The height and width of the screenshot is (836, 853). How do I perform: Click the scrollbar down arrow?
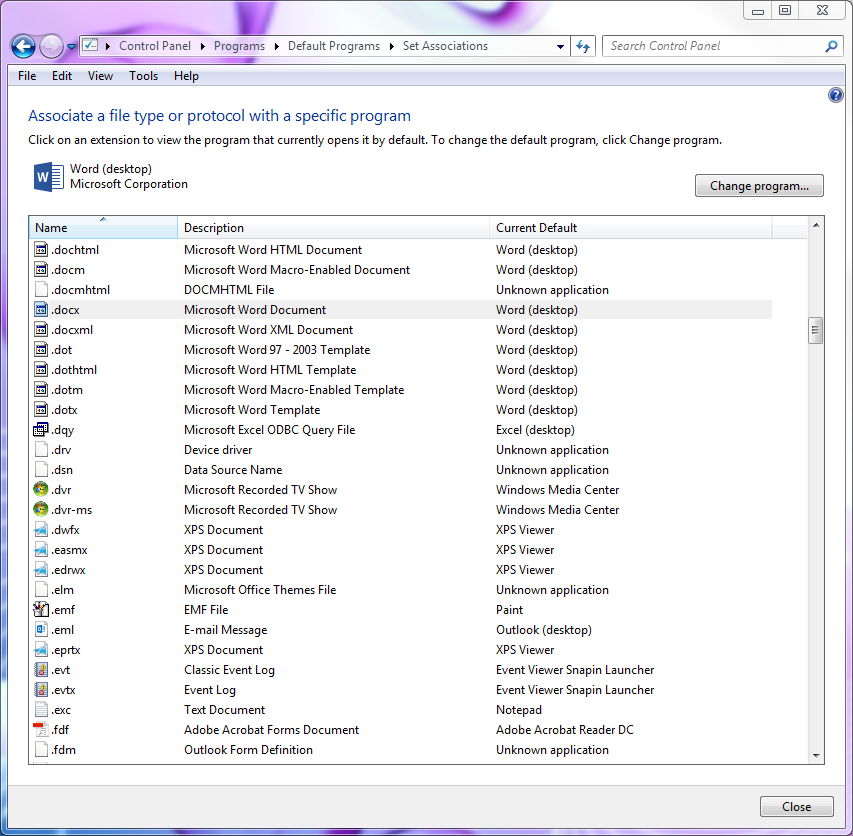pyautogui.click(x=815, y=756)
